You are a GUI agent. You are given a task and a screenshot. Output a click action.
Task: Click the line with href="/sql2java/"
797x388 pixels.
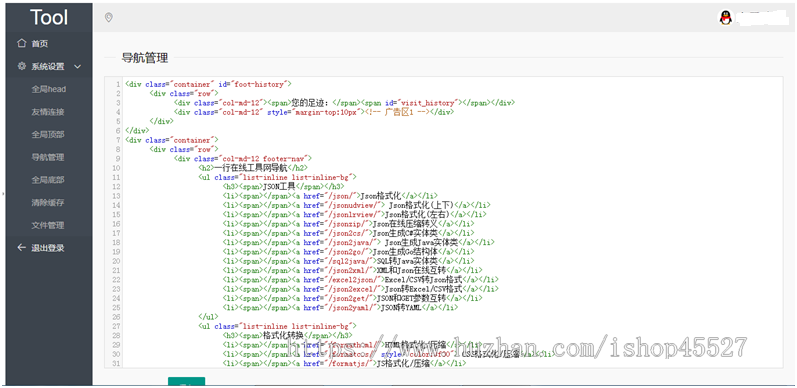(348, 261)
